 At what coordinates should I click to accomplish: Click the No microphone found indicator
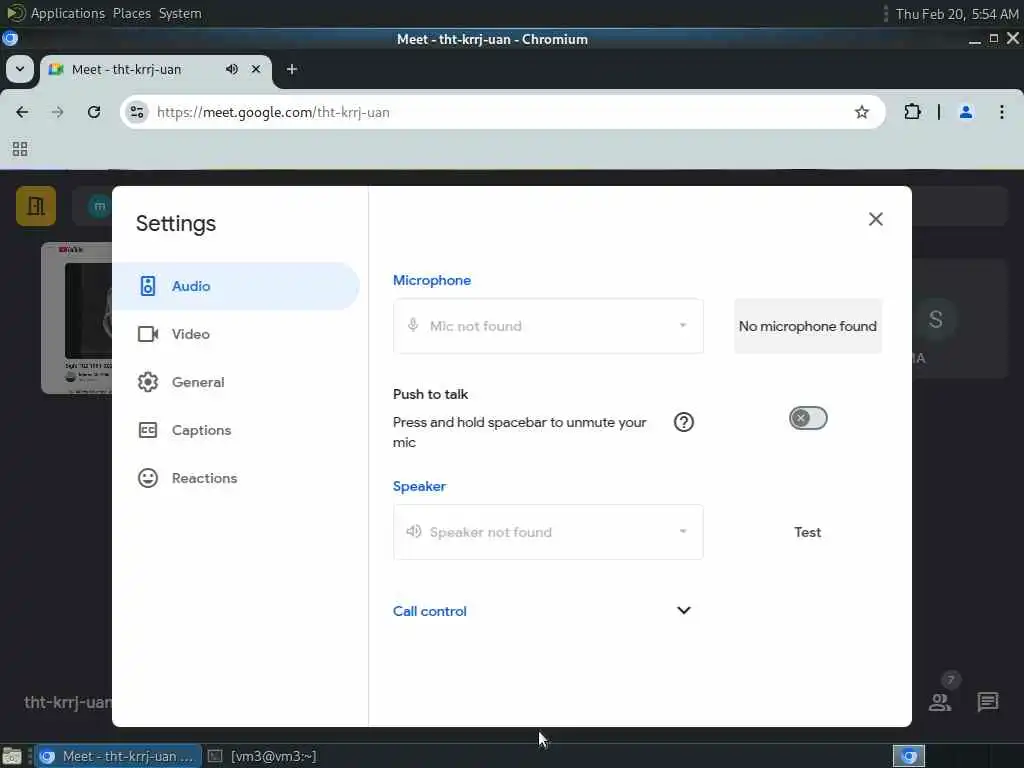(x=808, y=326)
